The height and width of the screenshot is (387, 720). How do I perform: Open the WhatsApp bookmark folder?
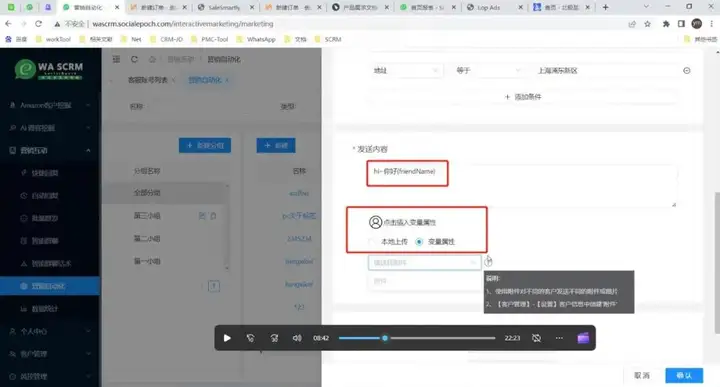click(256, 39)
